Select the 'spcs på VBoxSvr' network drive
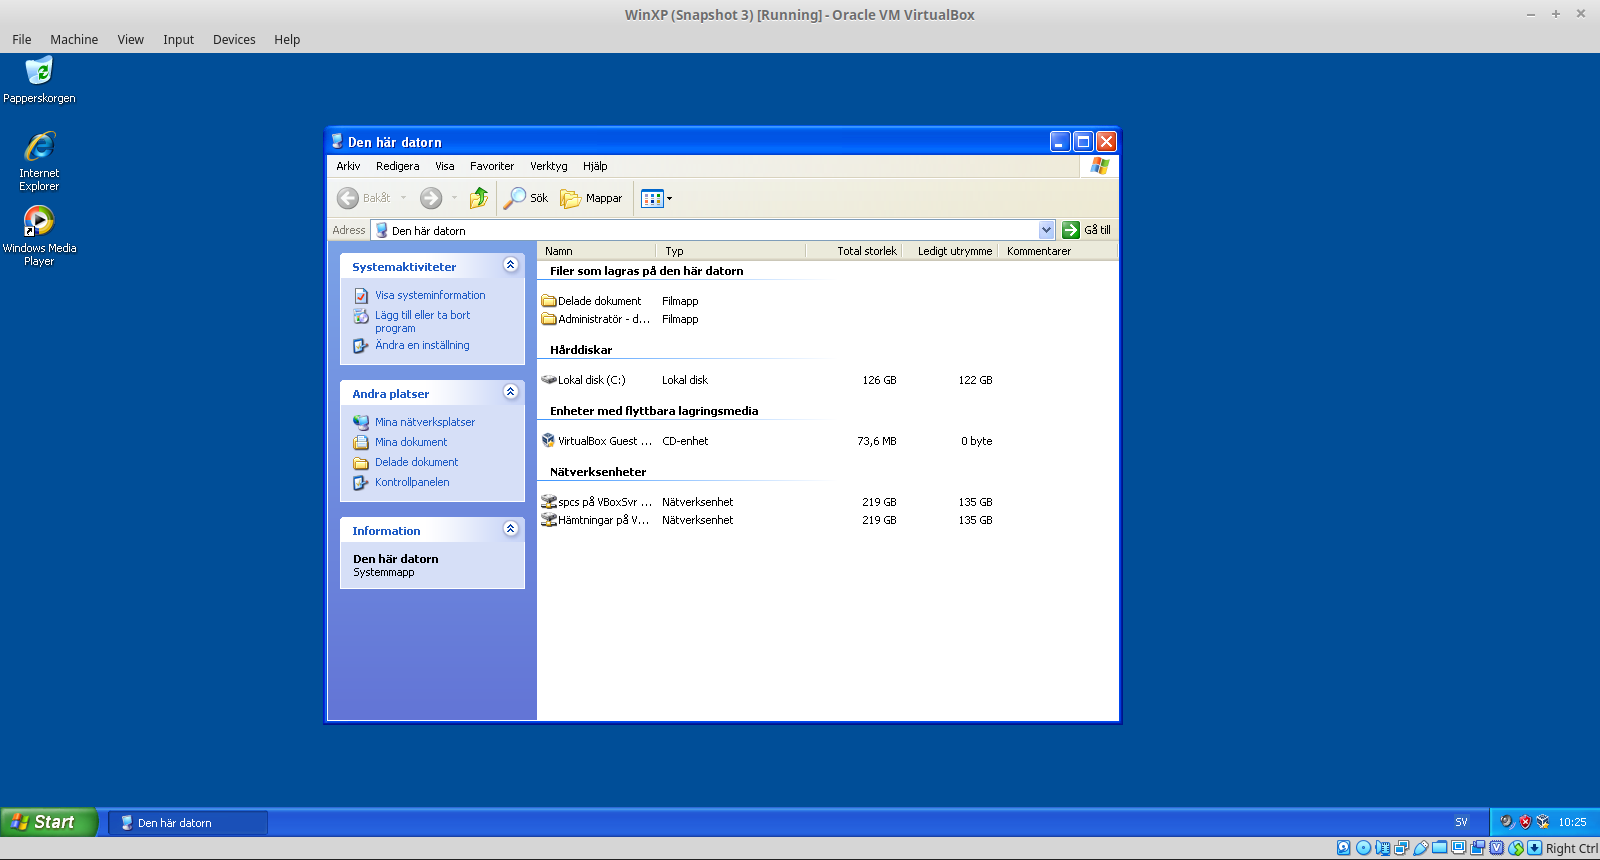 click(x=597, y=502)
